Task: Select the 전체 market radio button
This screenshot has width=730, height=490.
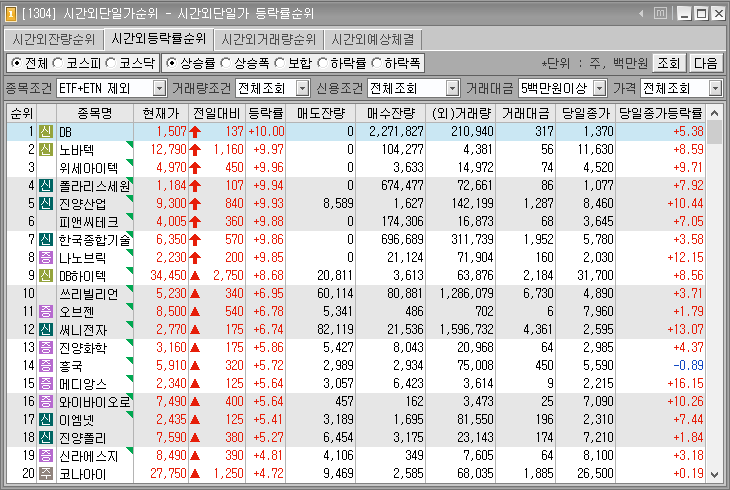Action: pos(16,63)
